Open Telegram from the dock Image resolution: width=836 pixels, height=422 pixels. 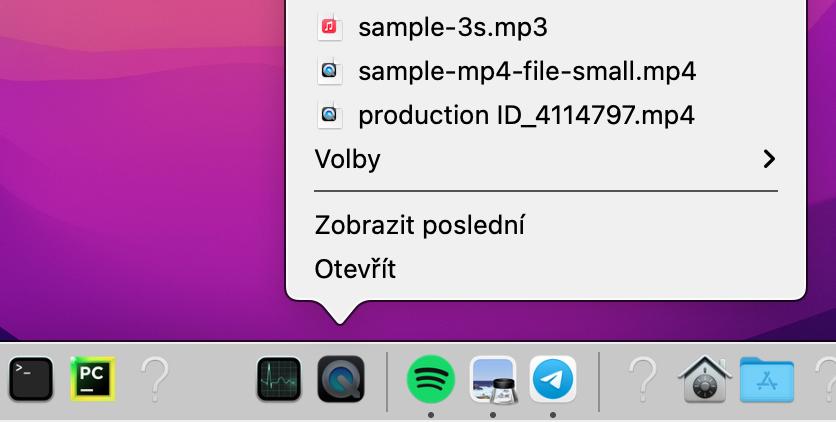tap(553, 380)
